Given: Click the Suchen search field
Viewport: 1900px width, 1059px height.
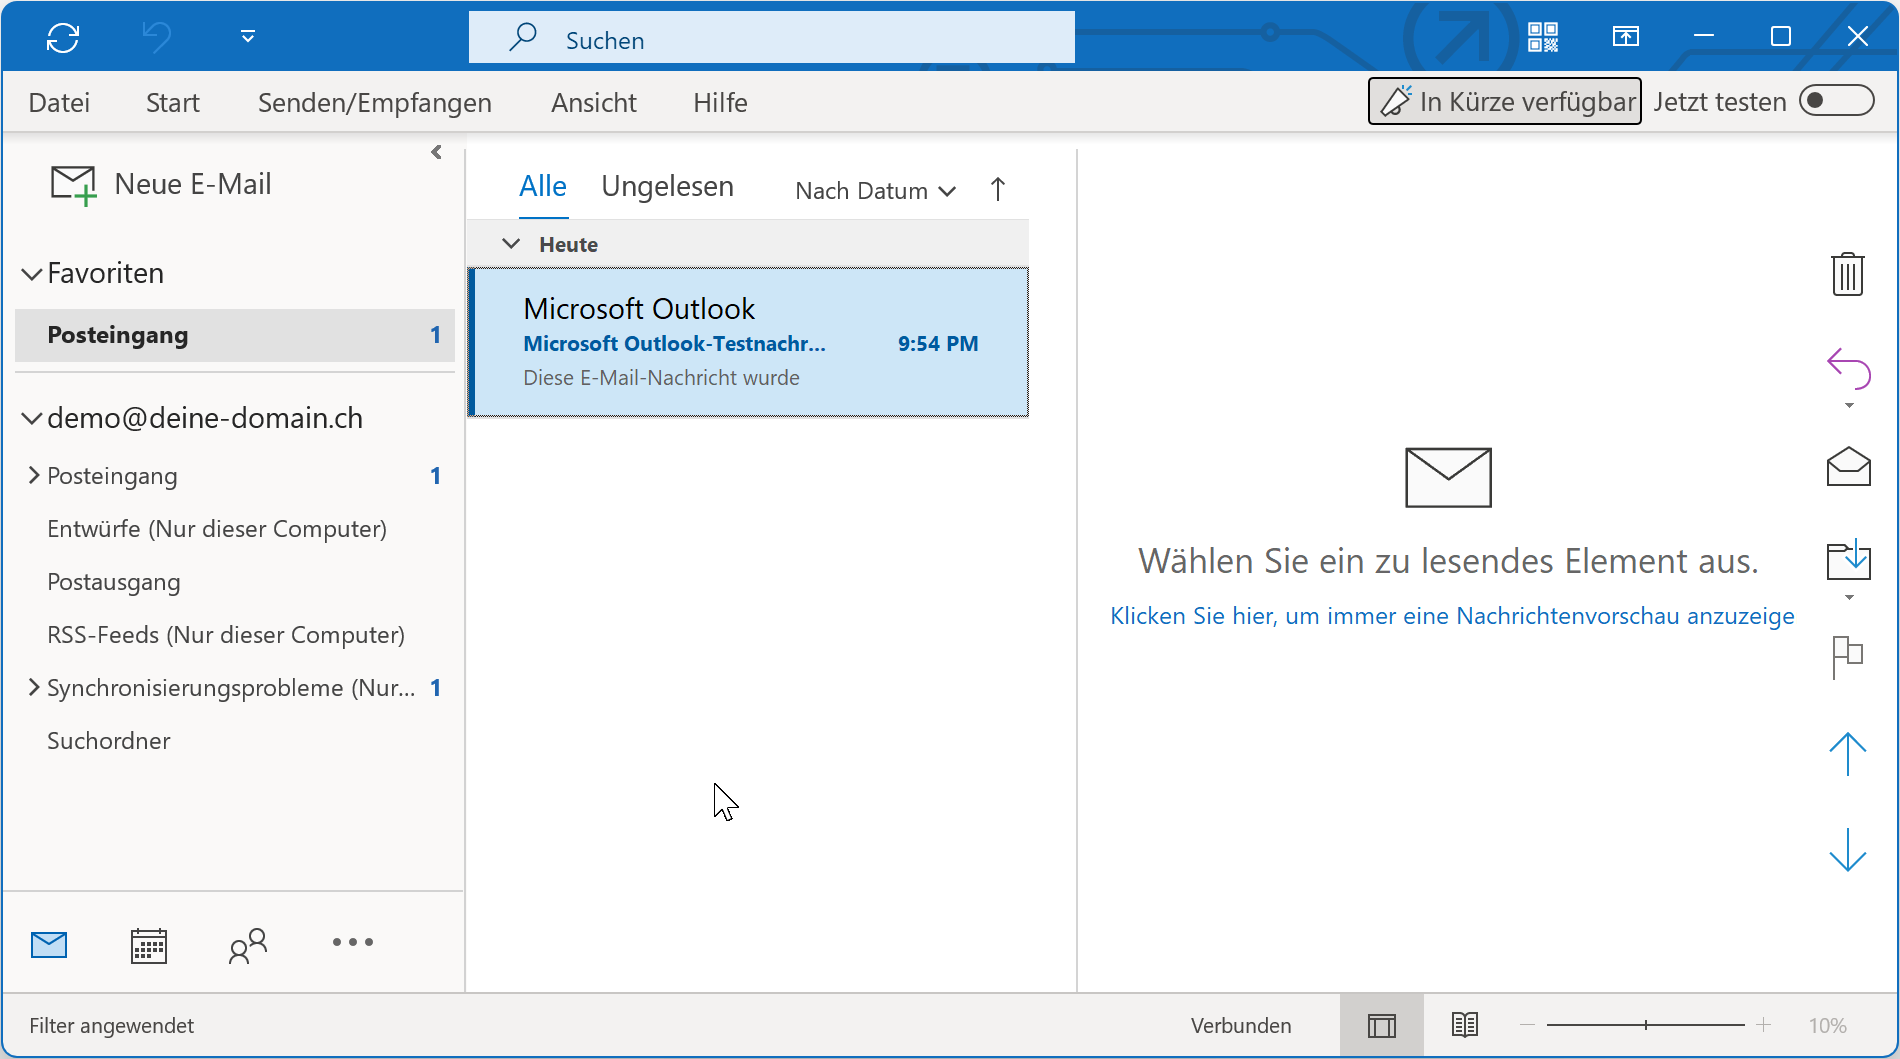Looking at the screenshot, I should [771, 38].
